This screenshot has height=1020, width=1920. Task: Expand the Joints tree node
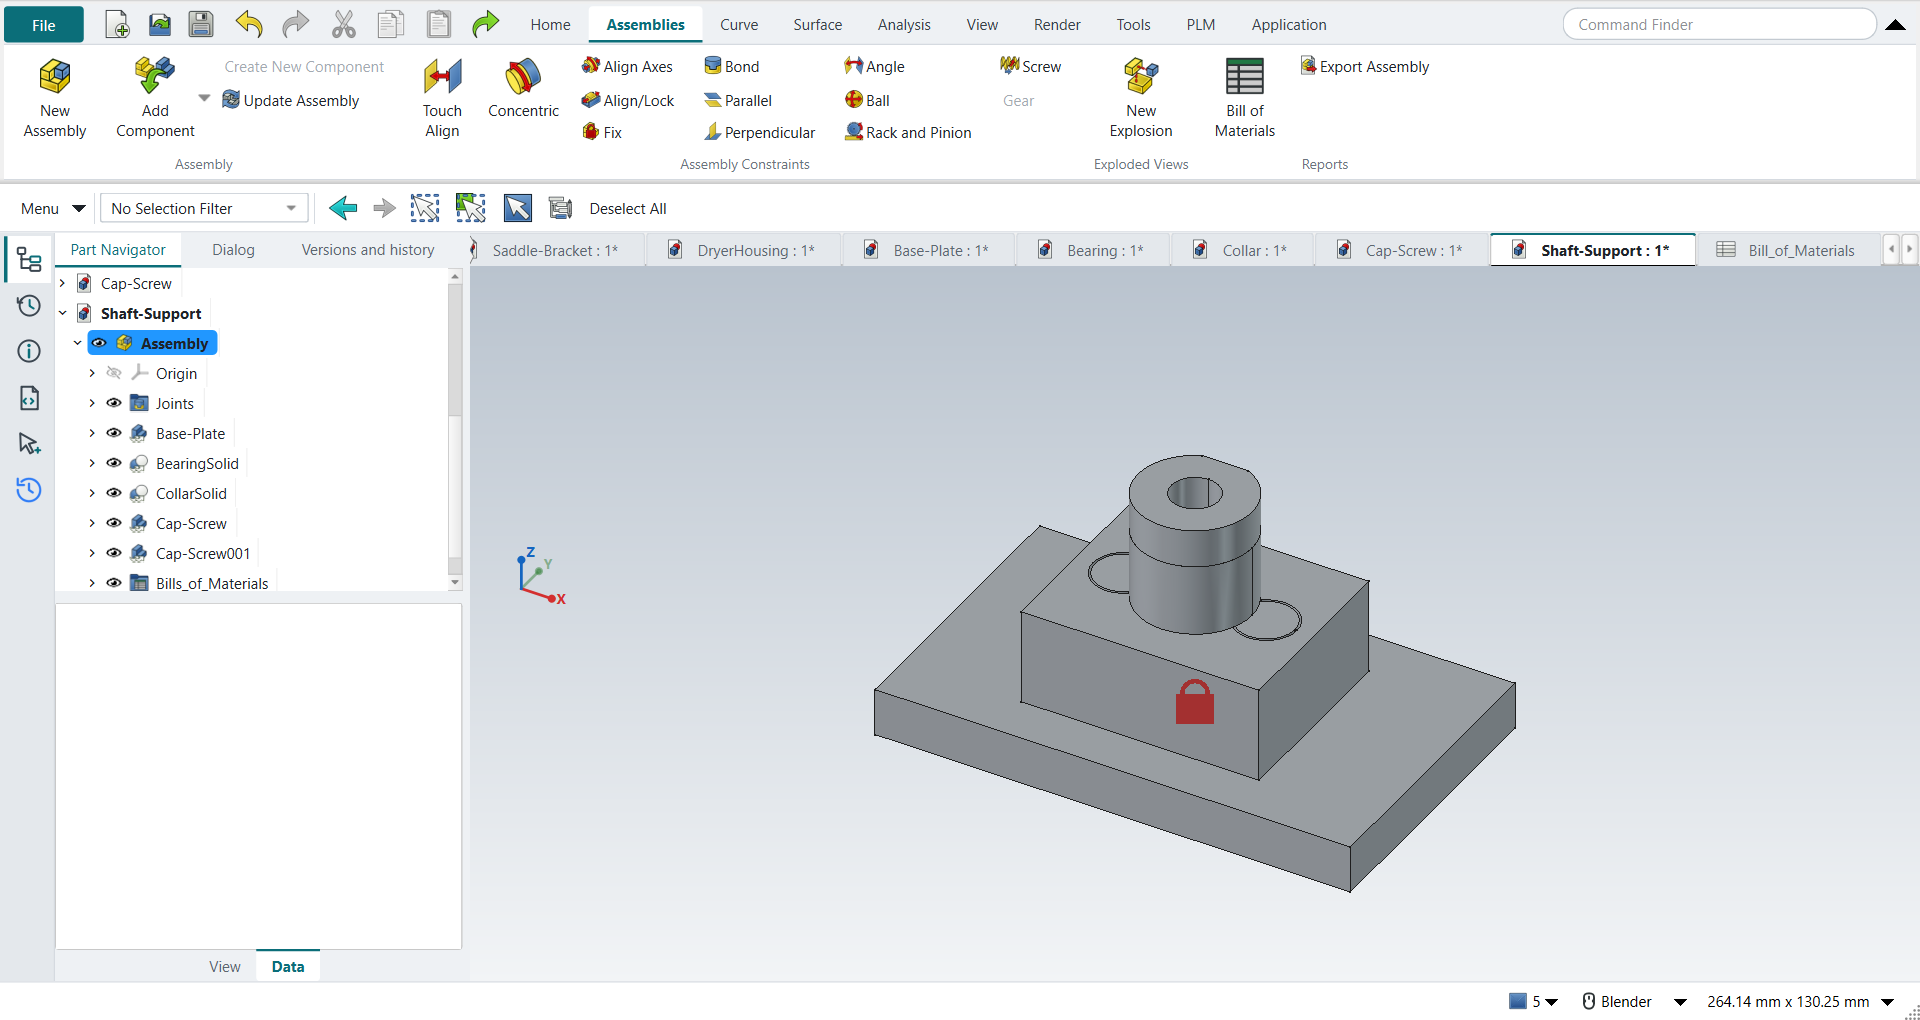(92, 403)
